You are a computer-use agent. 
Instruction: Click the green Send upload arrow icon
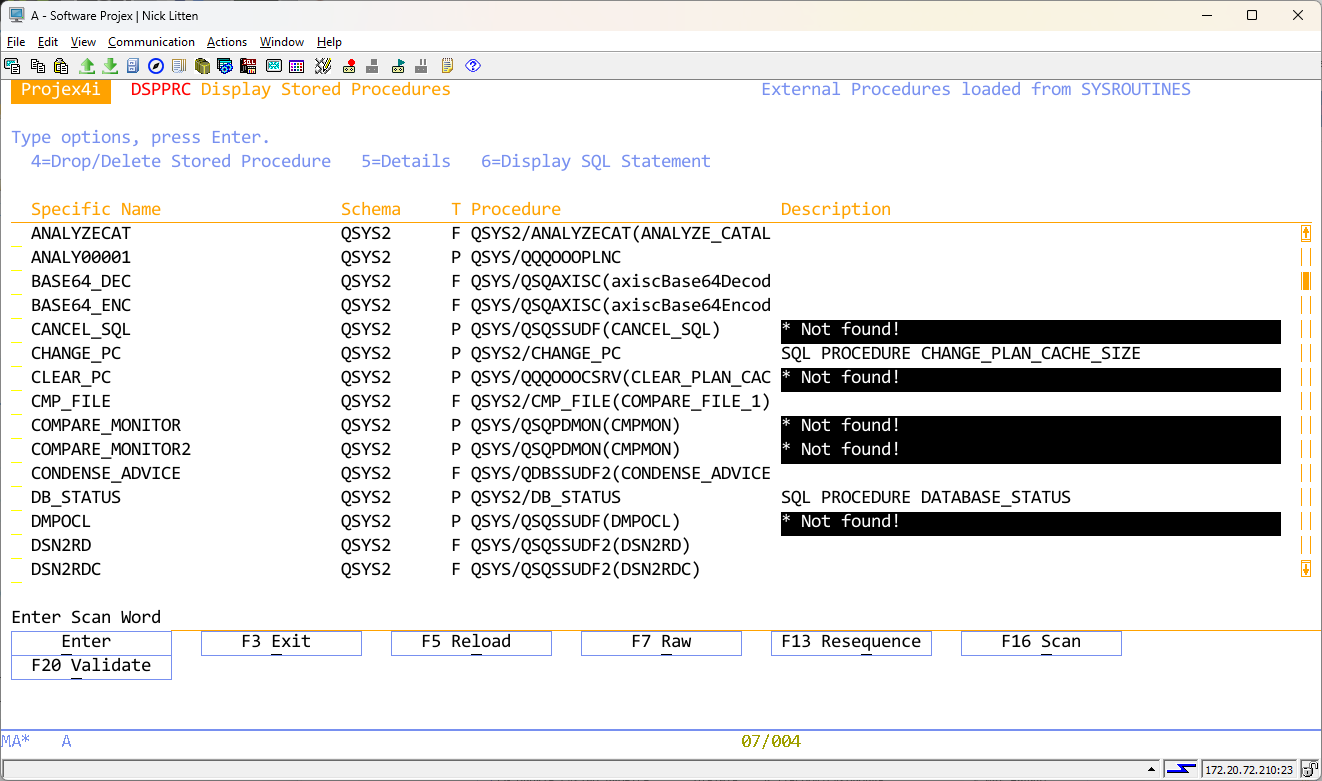pyautogui.click(x=87, y=66)
